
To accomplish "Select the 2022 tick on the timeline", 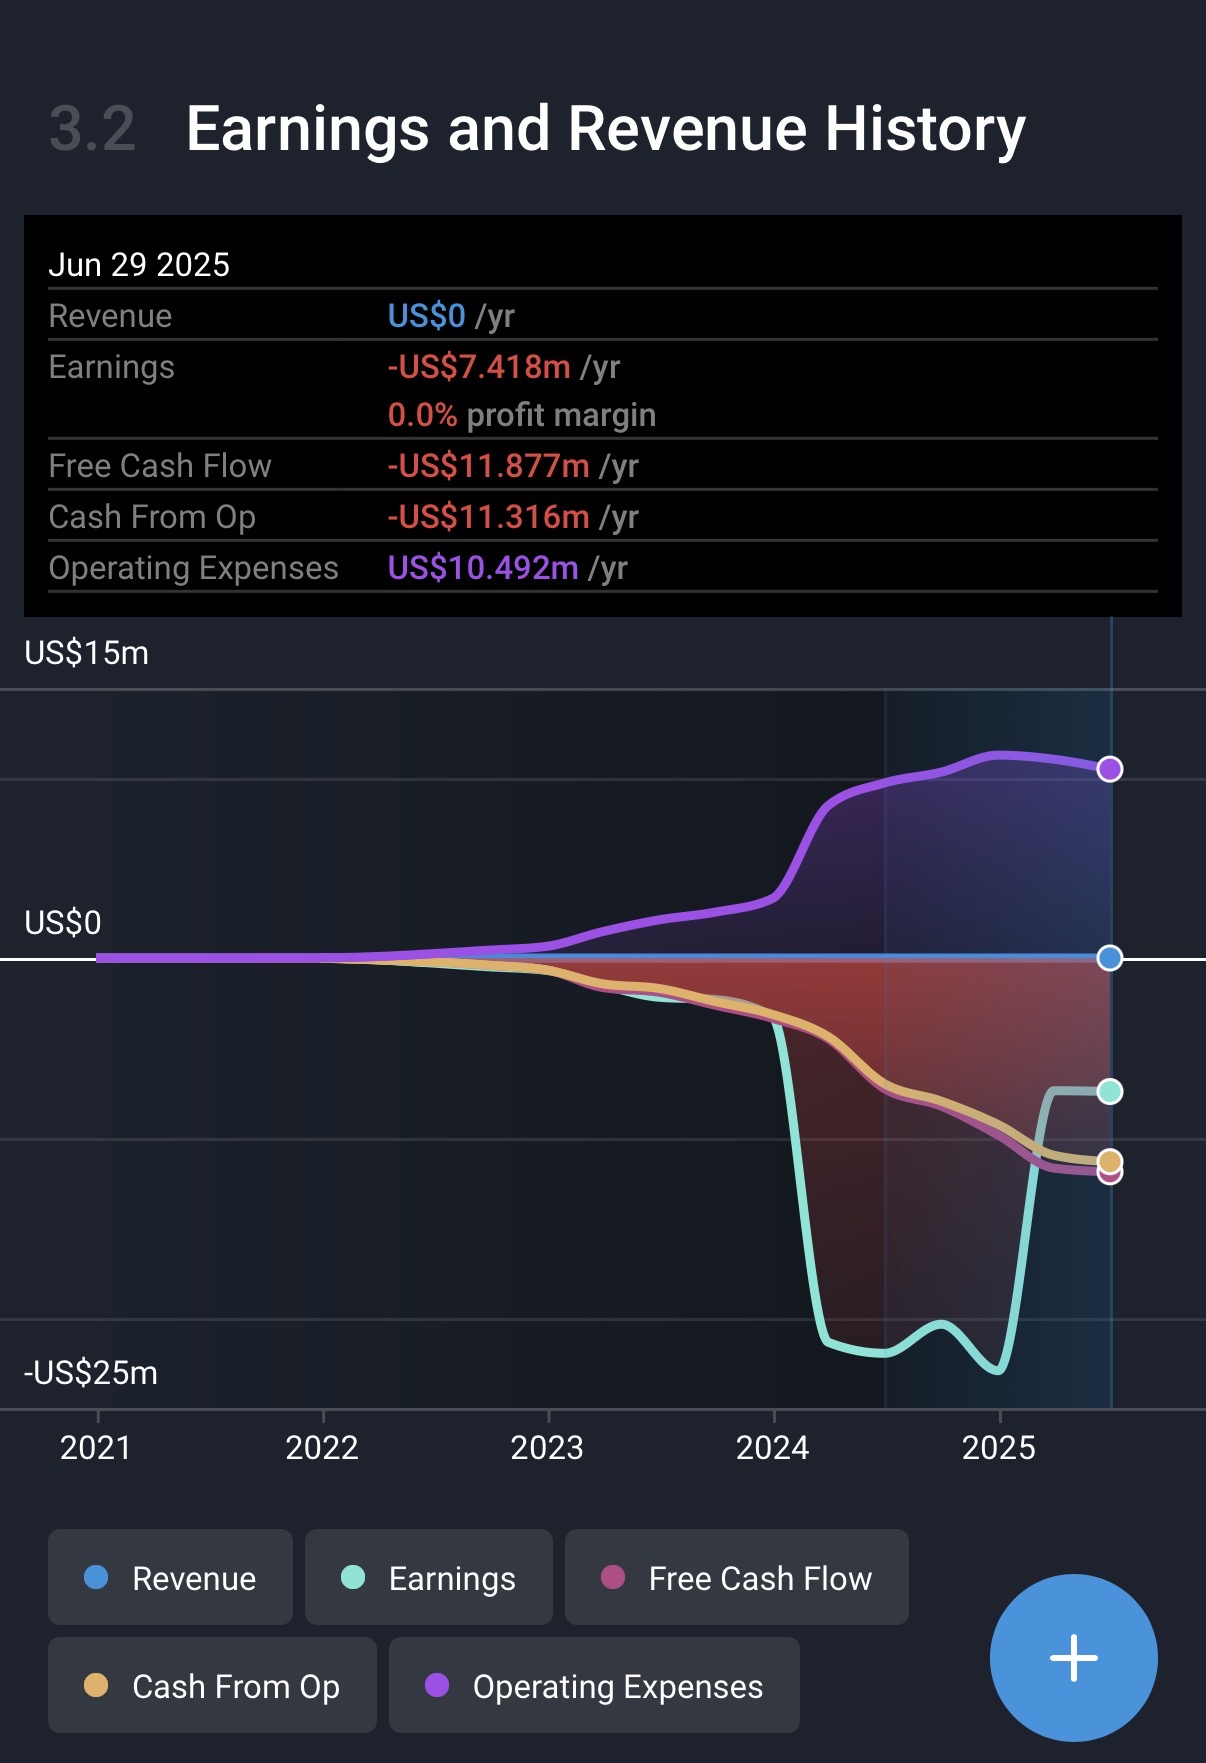I will 322,1447.
